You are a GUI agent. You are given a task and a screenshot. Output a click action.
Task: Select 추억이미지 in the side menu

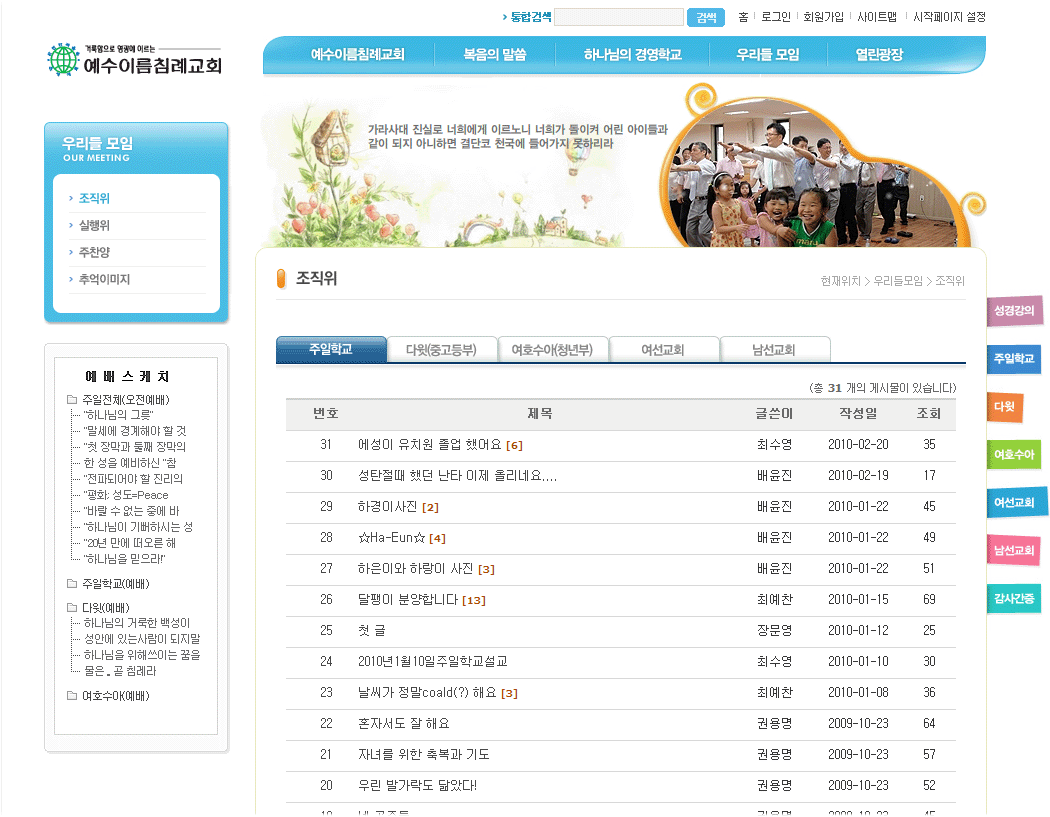click(104, 279)
